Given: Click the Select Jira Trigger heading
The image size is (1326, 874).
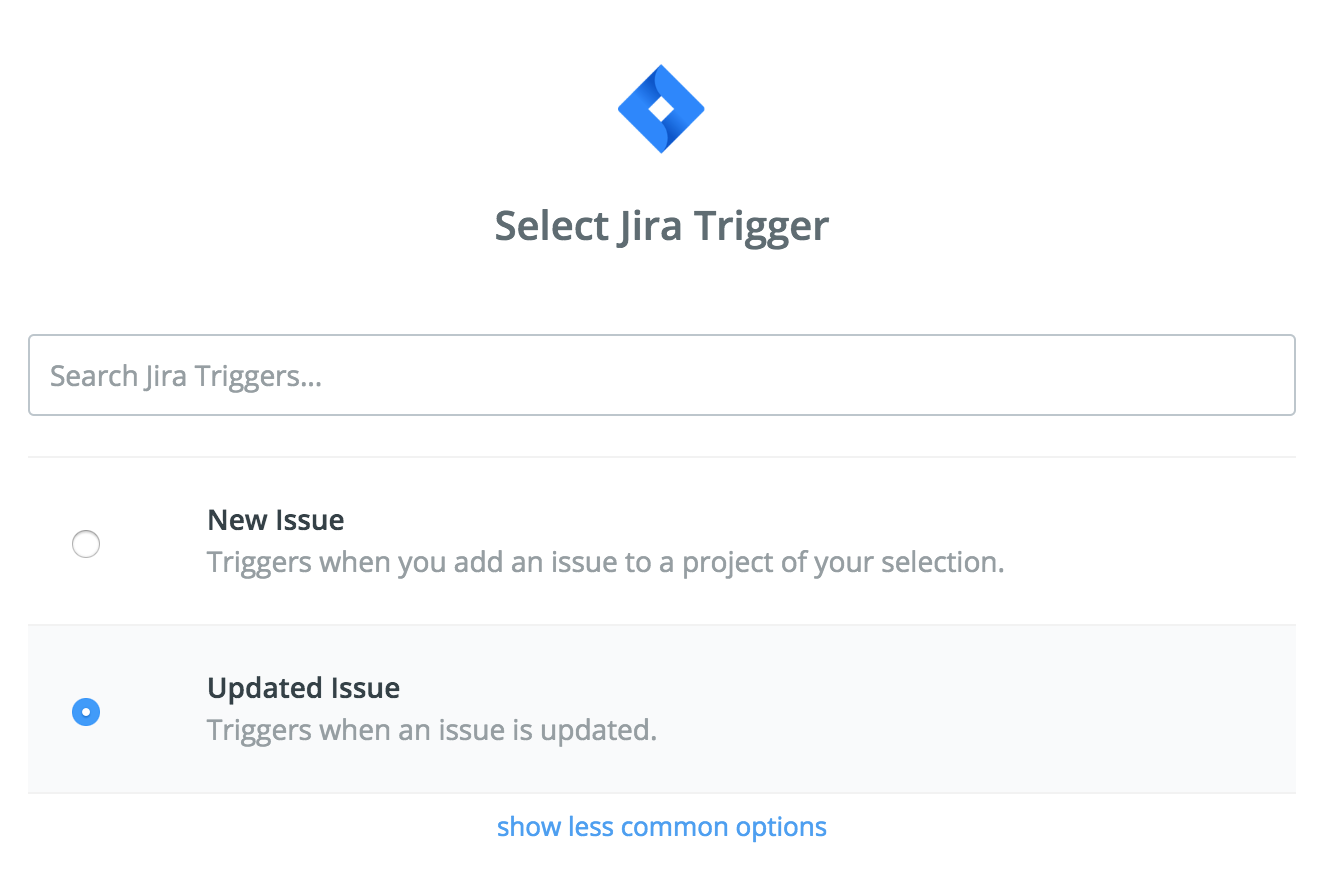Looking at the screenshot, I should [x=662, y=226].
